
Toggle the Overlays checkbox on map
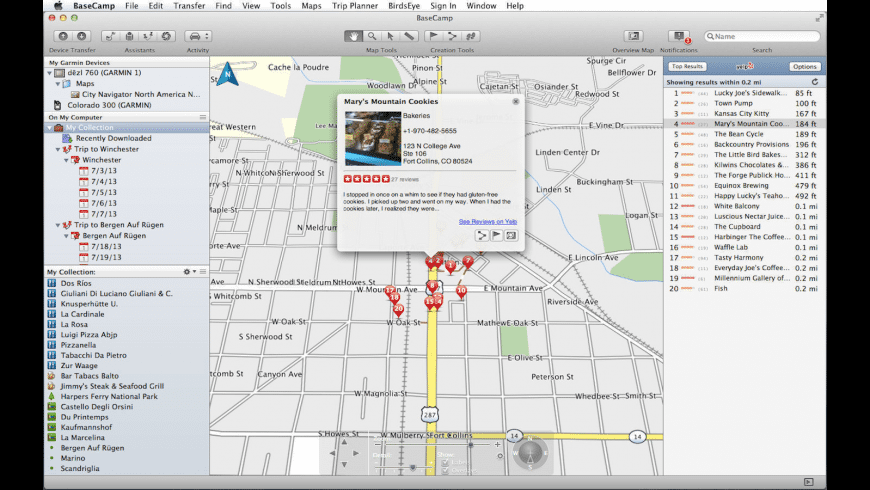(445, 470)
